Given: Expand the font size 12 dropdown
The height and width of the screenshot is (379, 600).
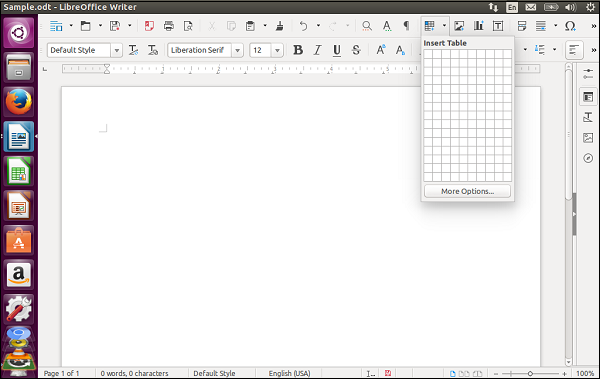Looking at the screenshot, I should coord(277,50).
